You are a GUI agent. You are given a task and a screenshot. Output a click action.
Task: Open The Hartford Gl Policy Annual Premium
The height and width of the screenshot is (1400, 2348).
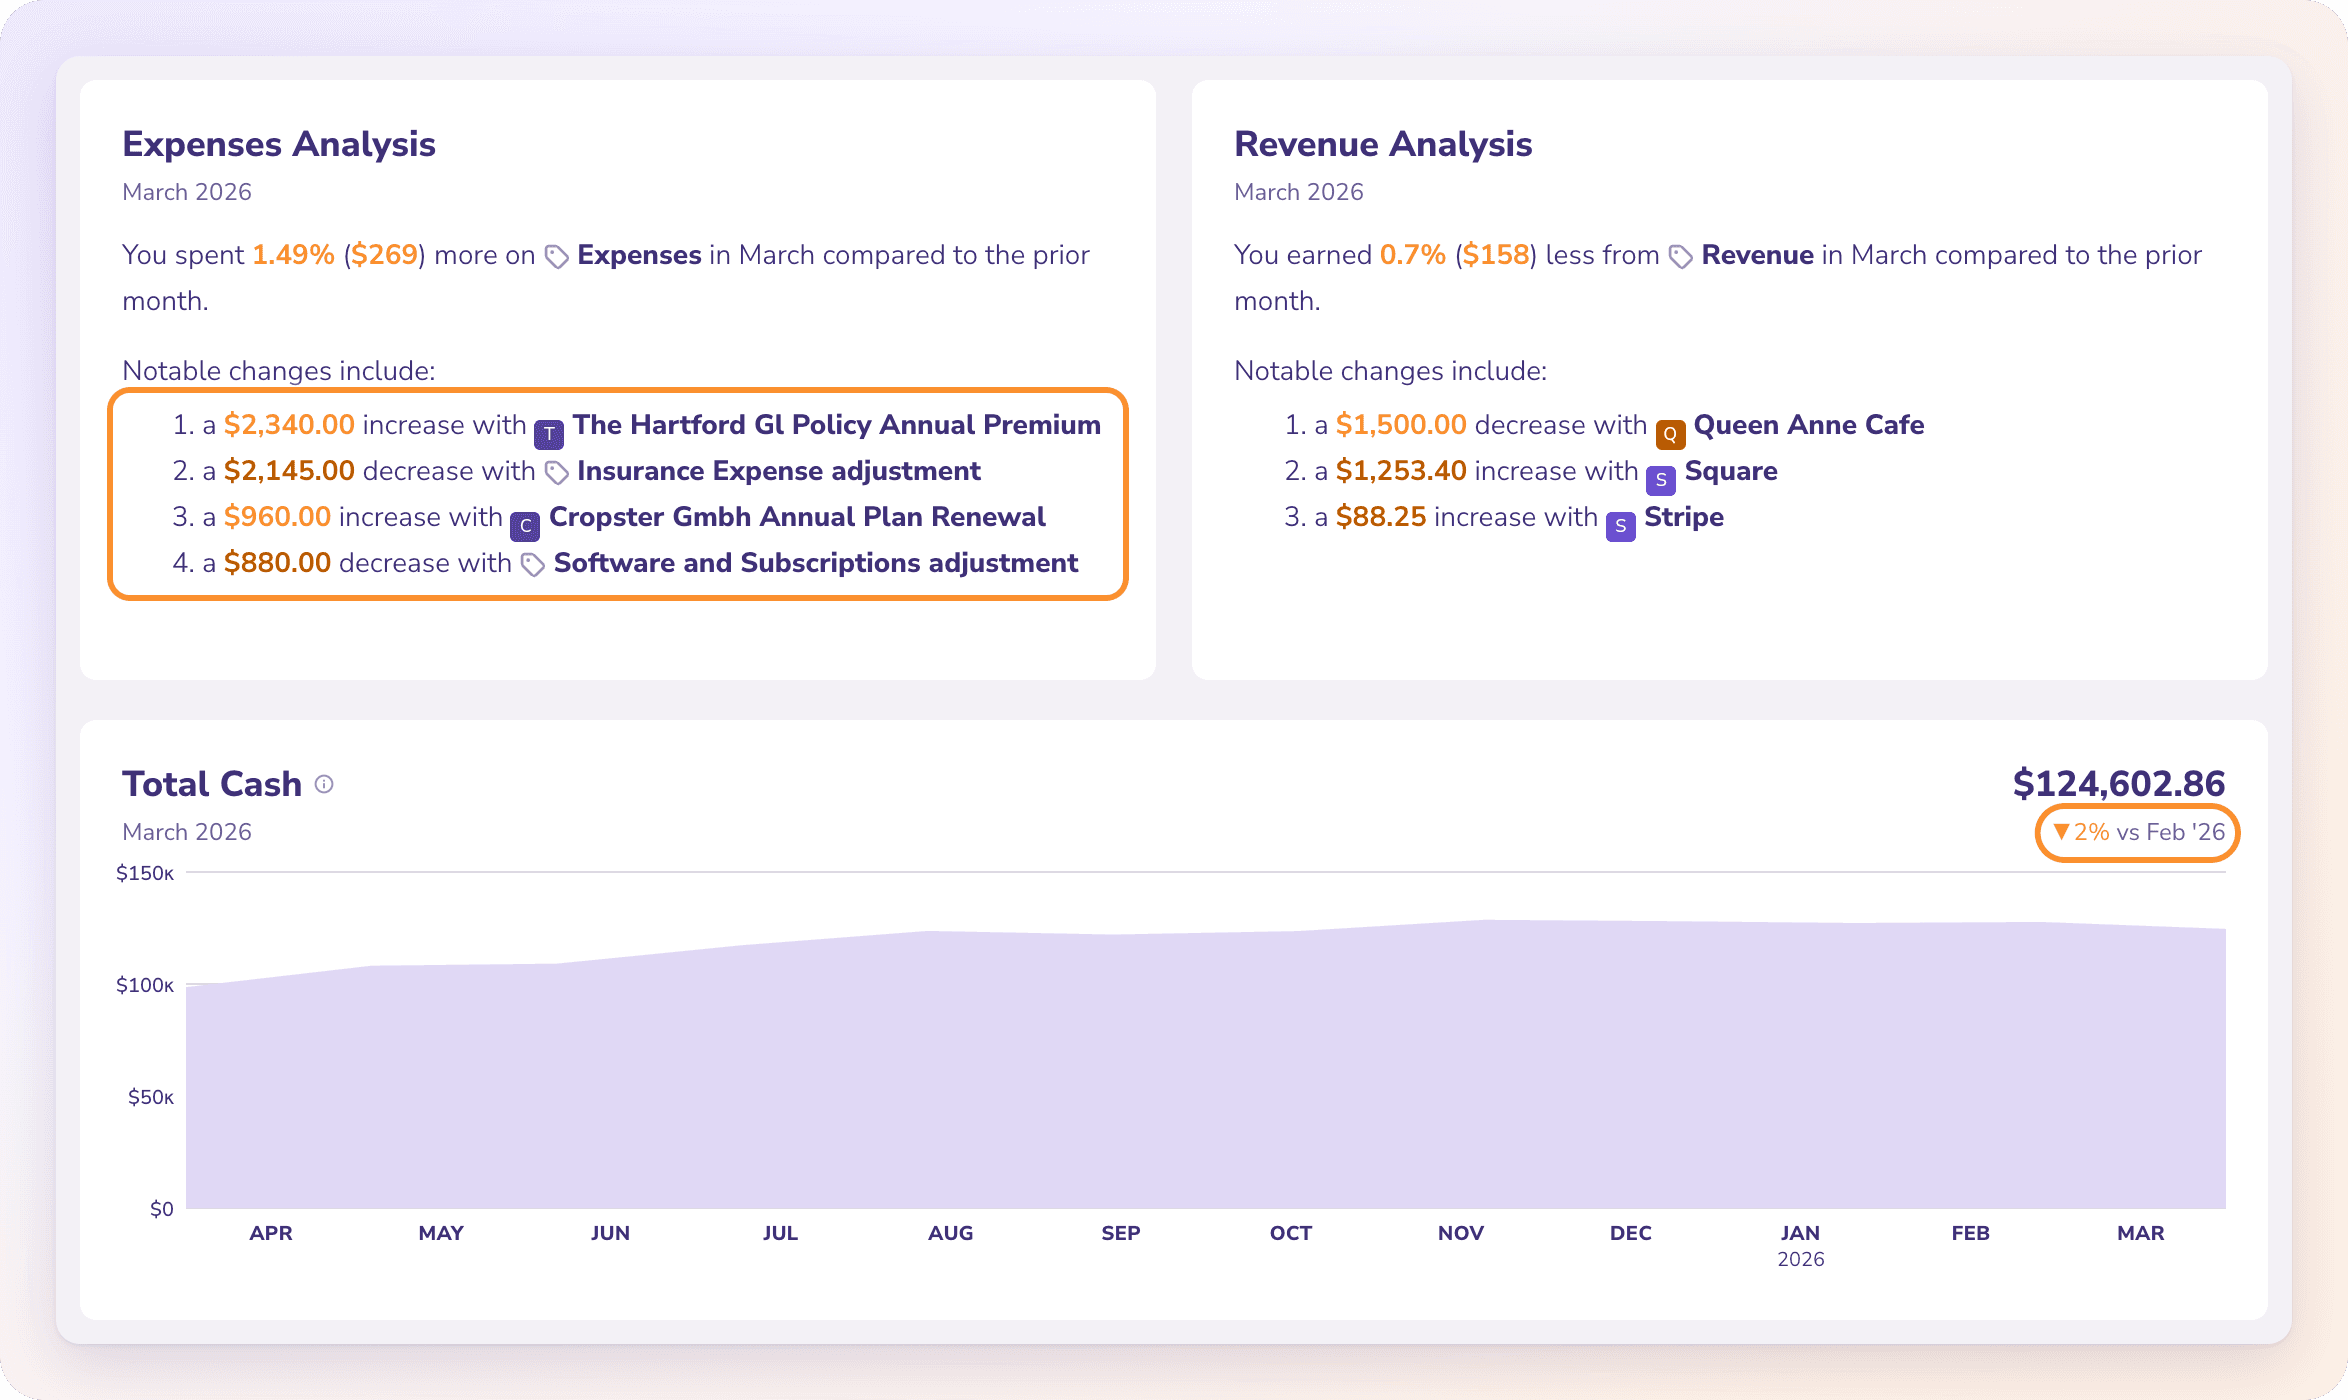(x=836, y=425)
